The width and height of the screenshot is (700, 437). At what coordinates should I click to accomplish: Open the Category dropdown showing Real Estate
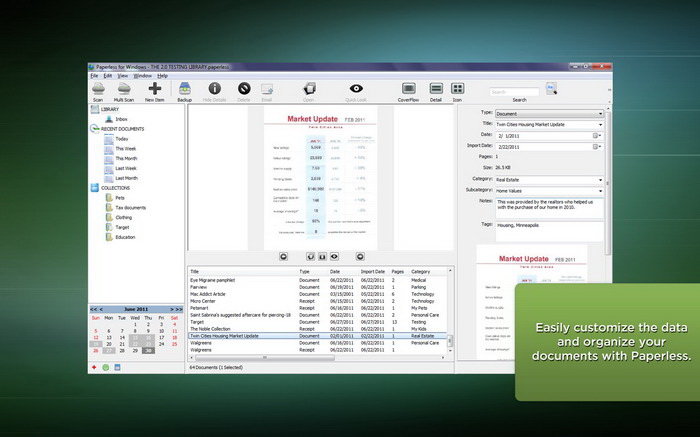point(549,180)
